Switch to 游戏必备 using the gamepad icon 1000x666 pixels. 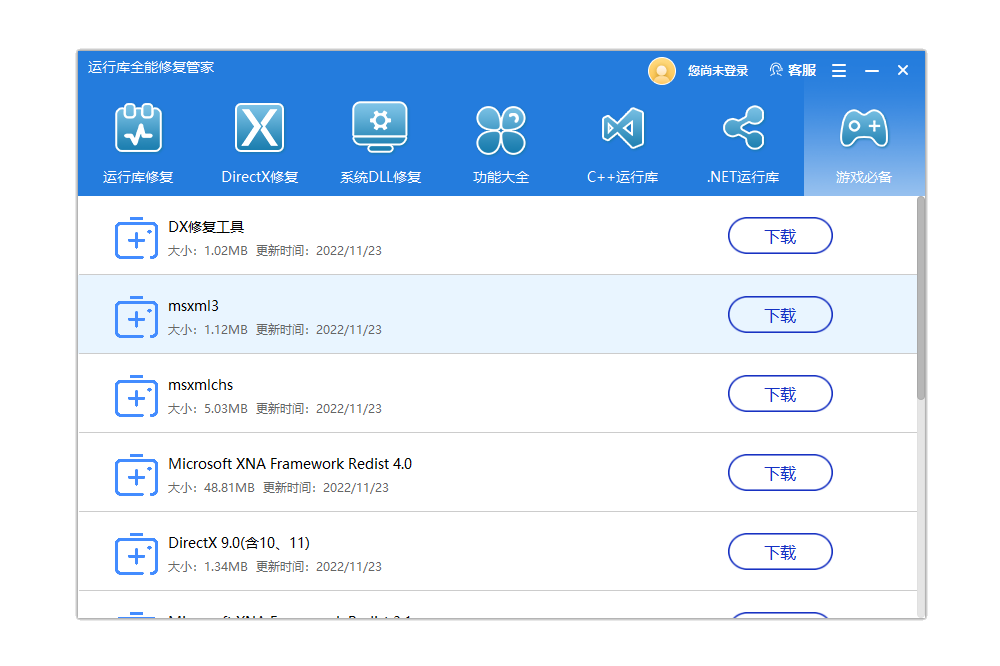click(864, 128)
